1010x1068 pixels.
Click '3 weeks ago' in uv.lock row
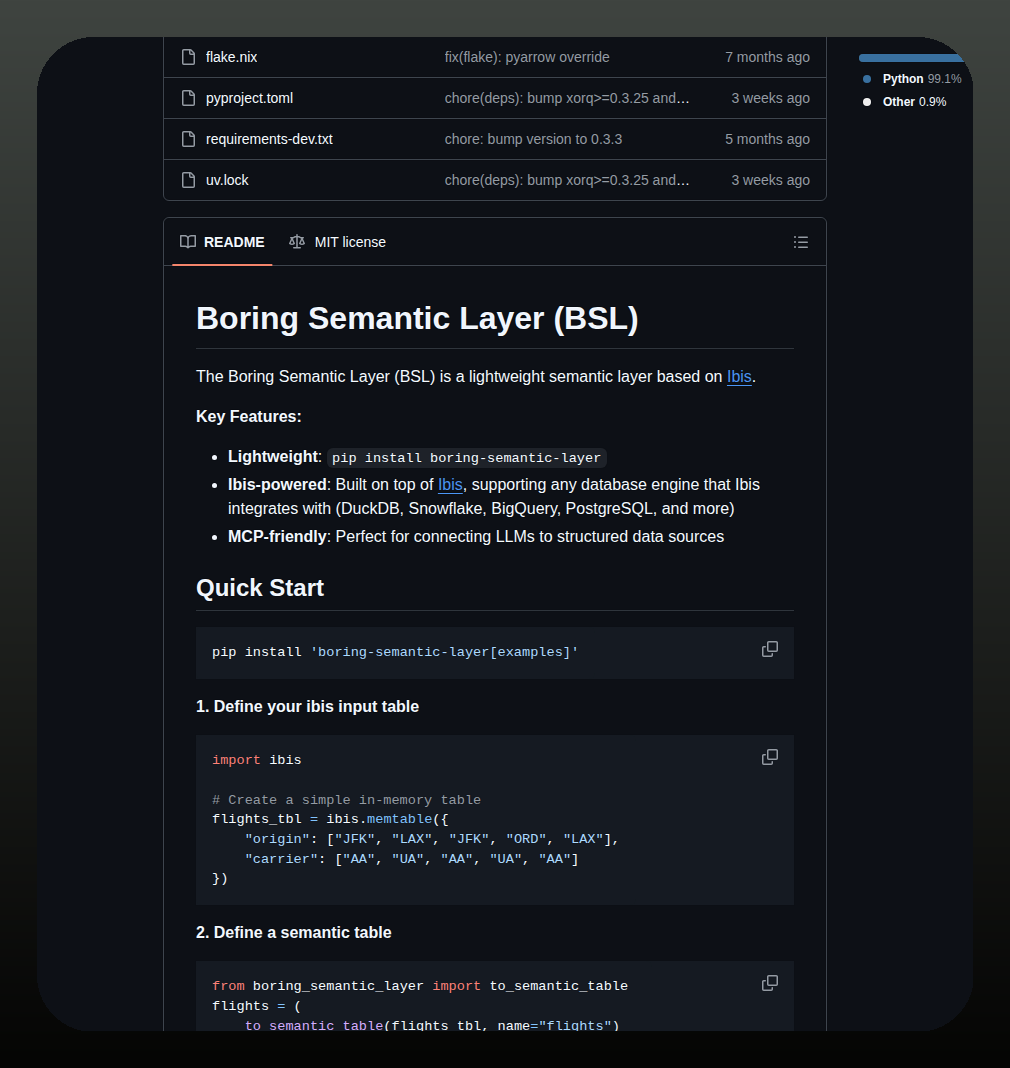pos(770,180)
